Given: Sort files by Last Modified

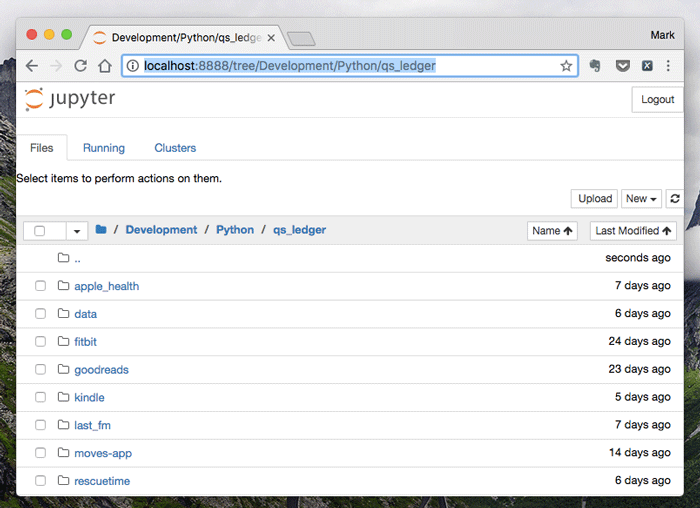Looking at the screenshot, I should tap(632, 231).
